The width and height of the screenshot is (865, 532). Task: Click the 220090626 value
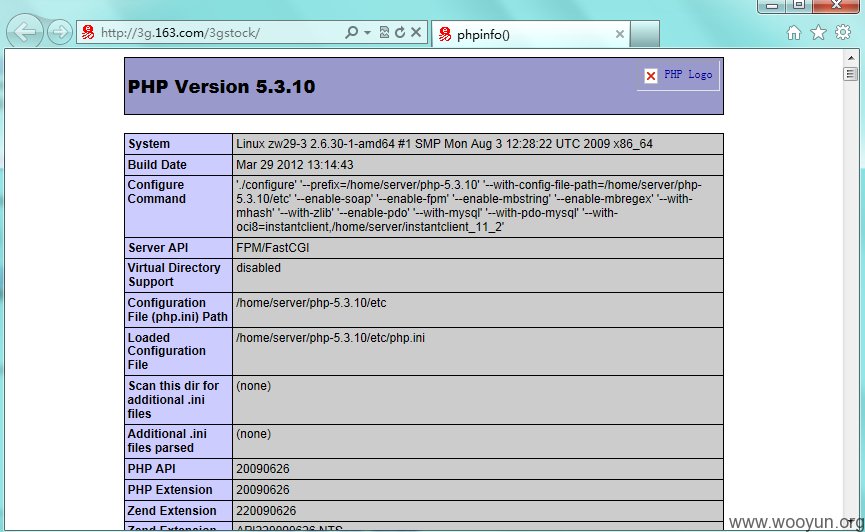[266, 510]
